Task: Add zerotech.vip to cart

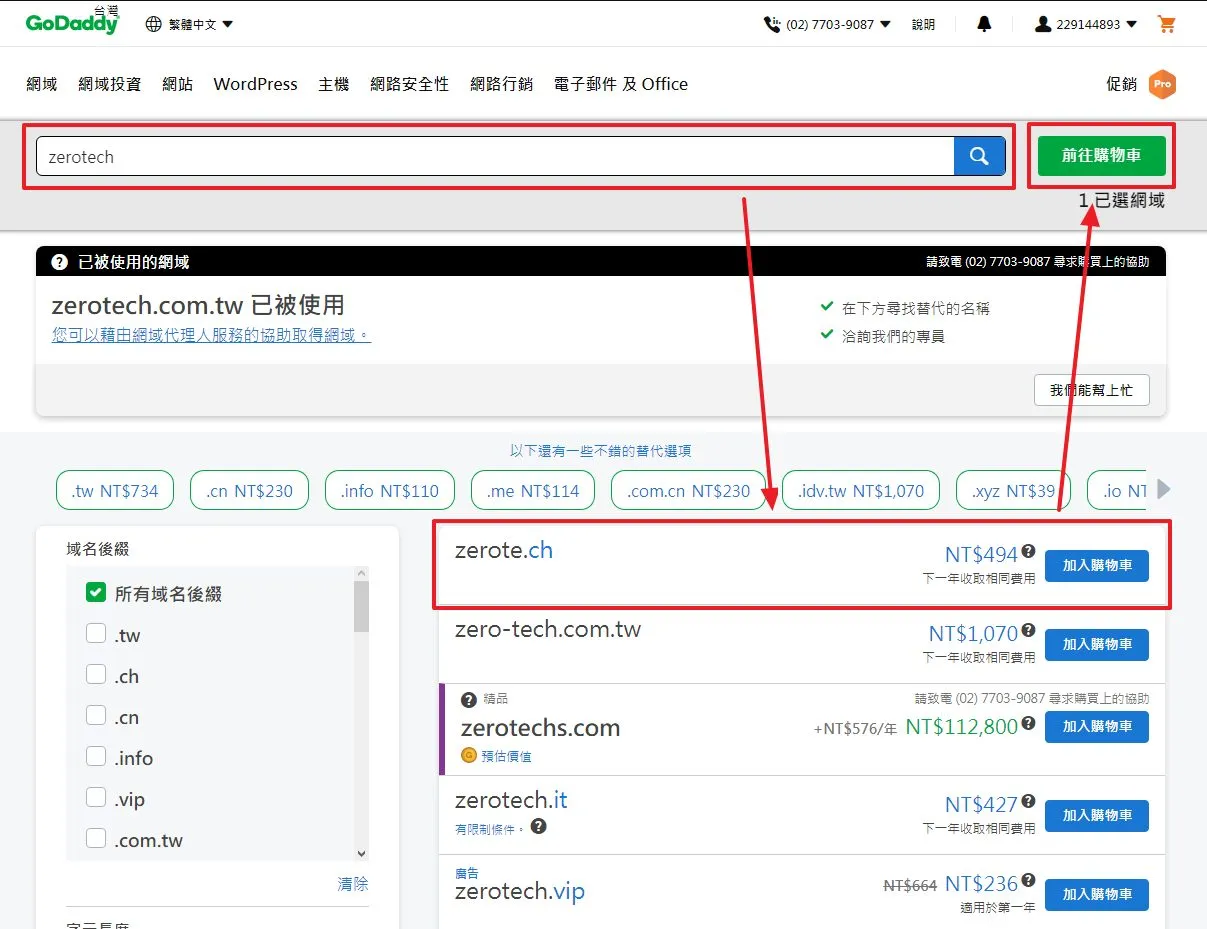Action: [x=1097, y=895]
